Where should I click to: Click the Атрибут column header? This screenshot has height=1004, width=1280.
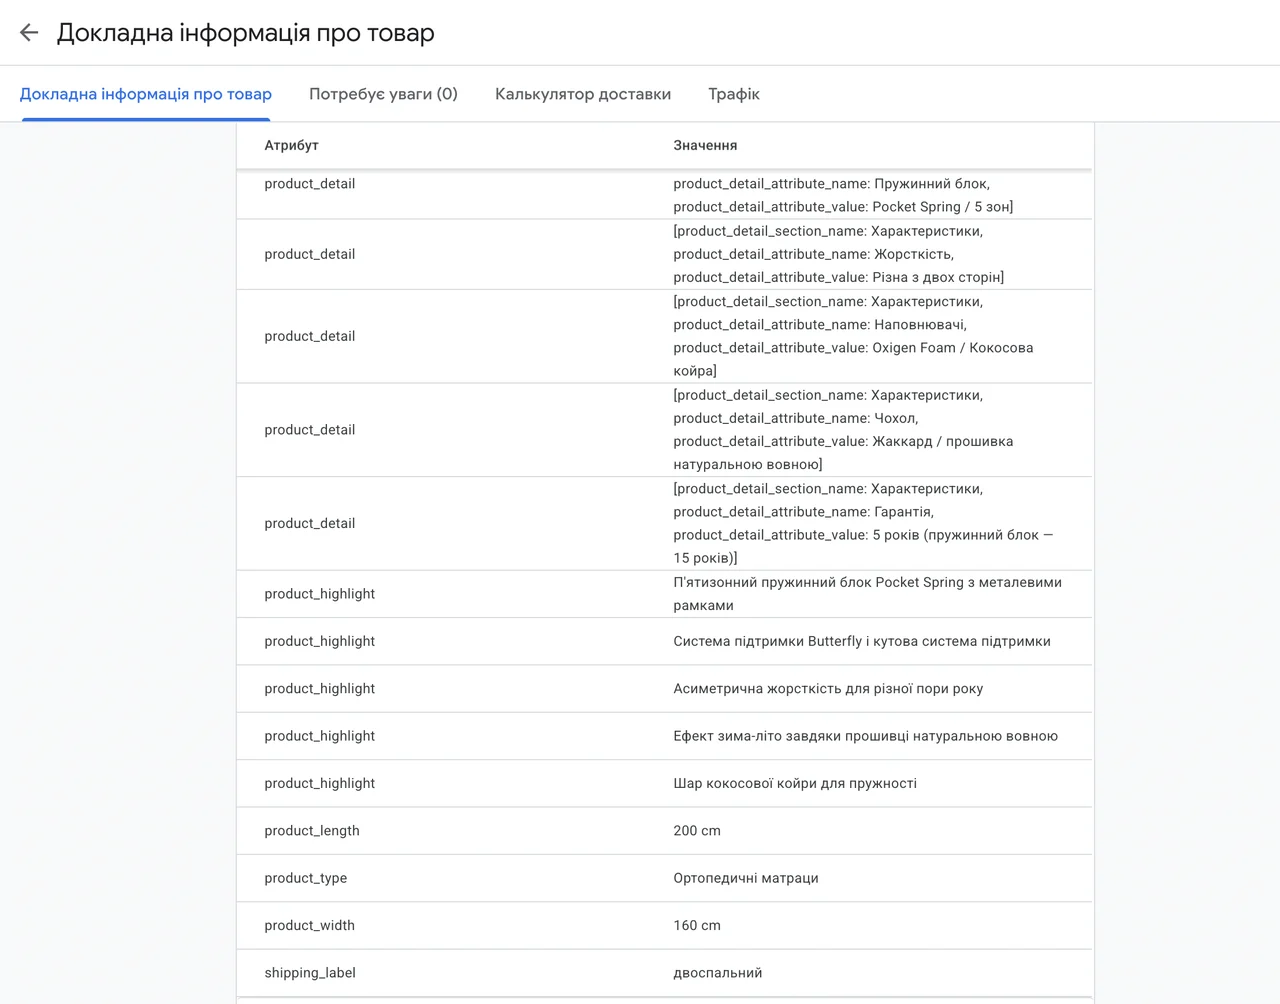click(291, 145)
